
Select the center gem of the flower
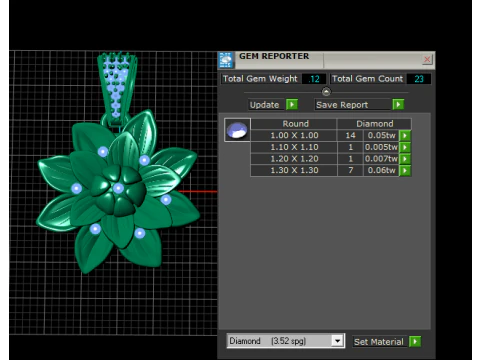tap(118, 188)
